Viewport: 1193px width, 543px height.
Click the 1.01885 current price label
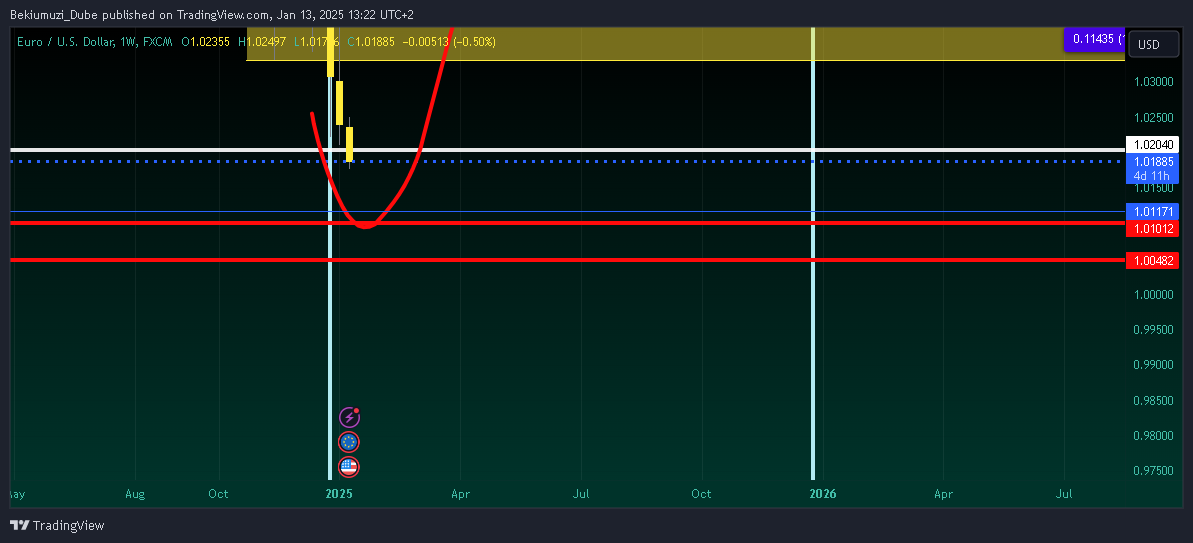click(x=1152, y=161)
